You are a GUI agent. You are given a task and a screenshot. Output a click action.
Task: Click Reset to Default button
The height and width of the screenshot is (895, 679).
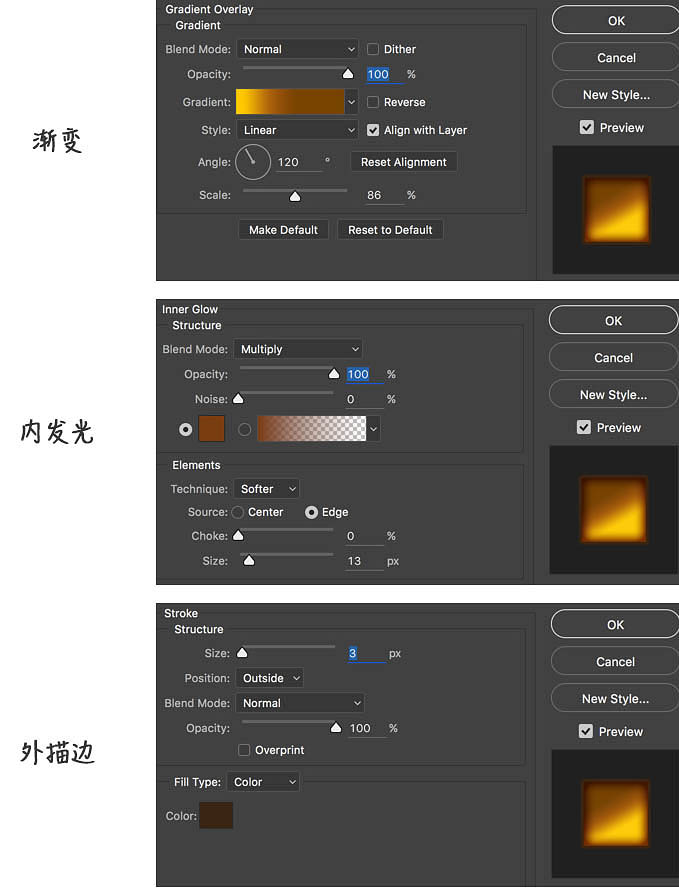pos(390,230)
